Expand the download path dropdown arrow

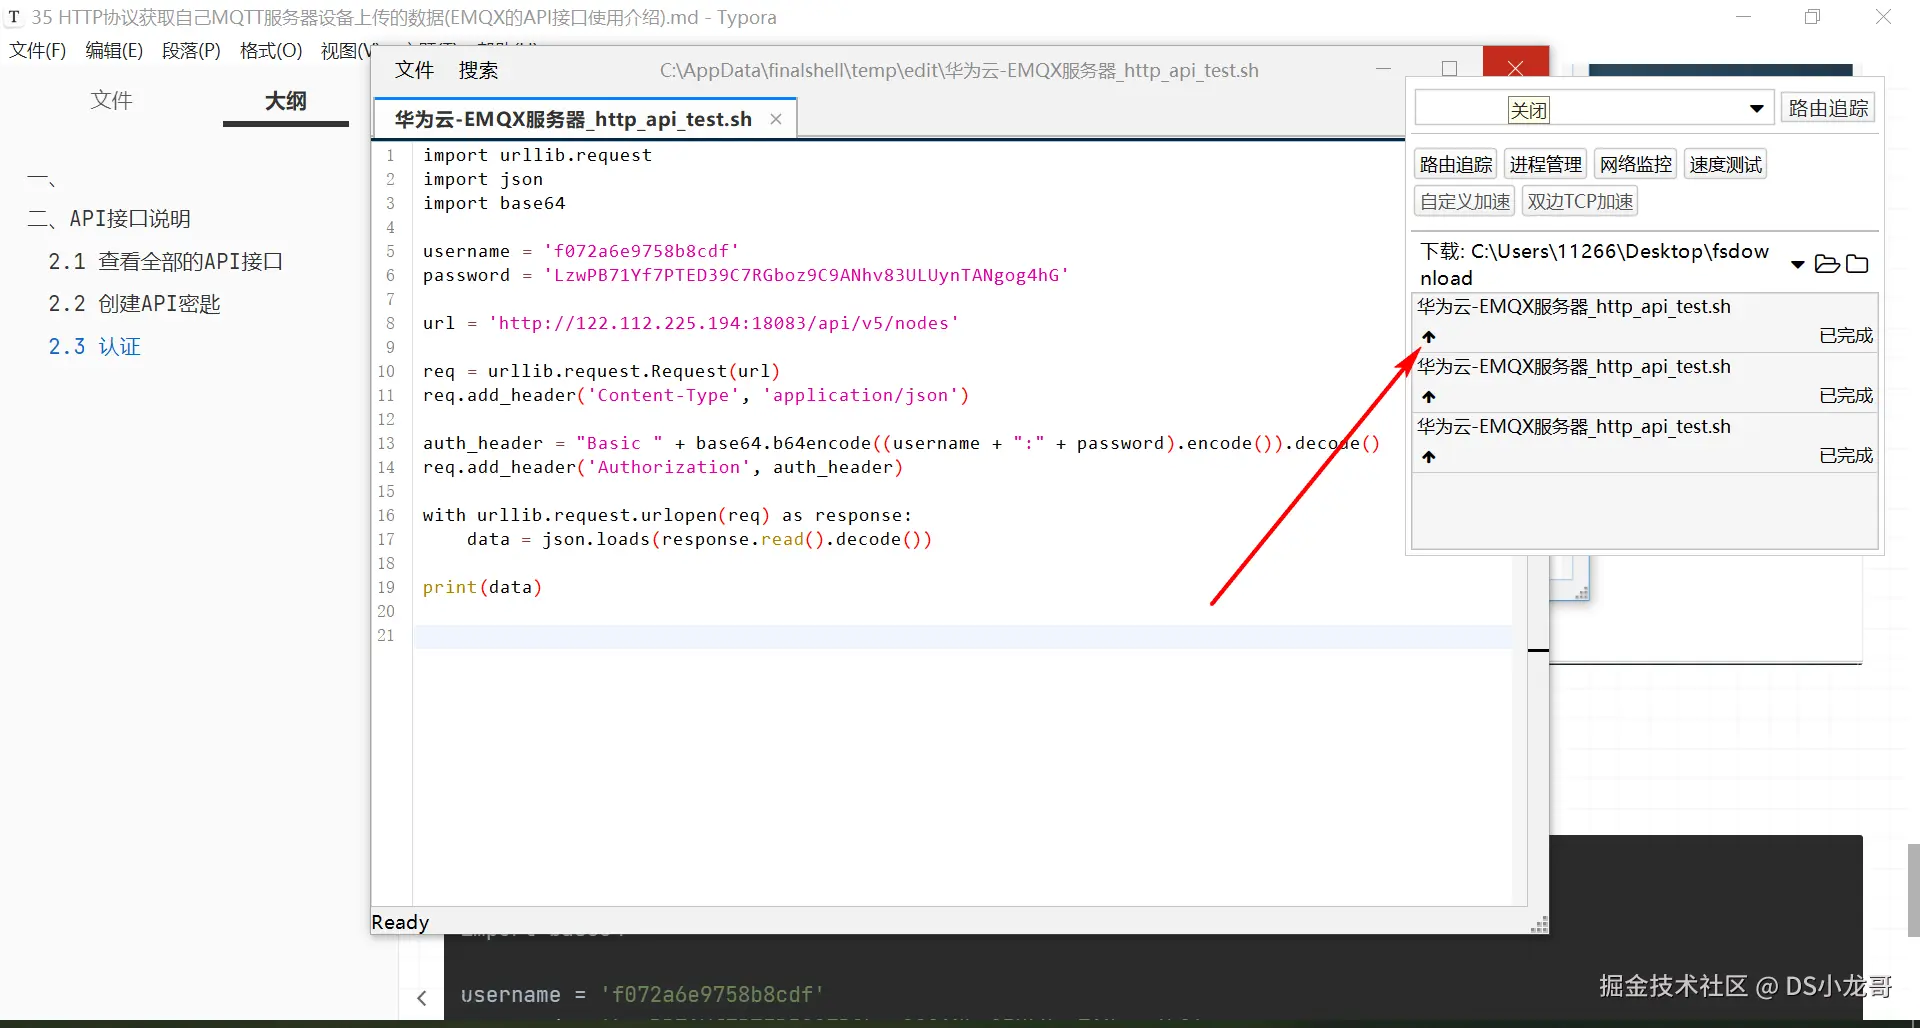click(x=1797, y=264)
